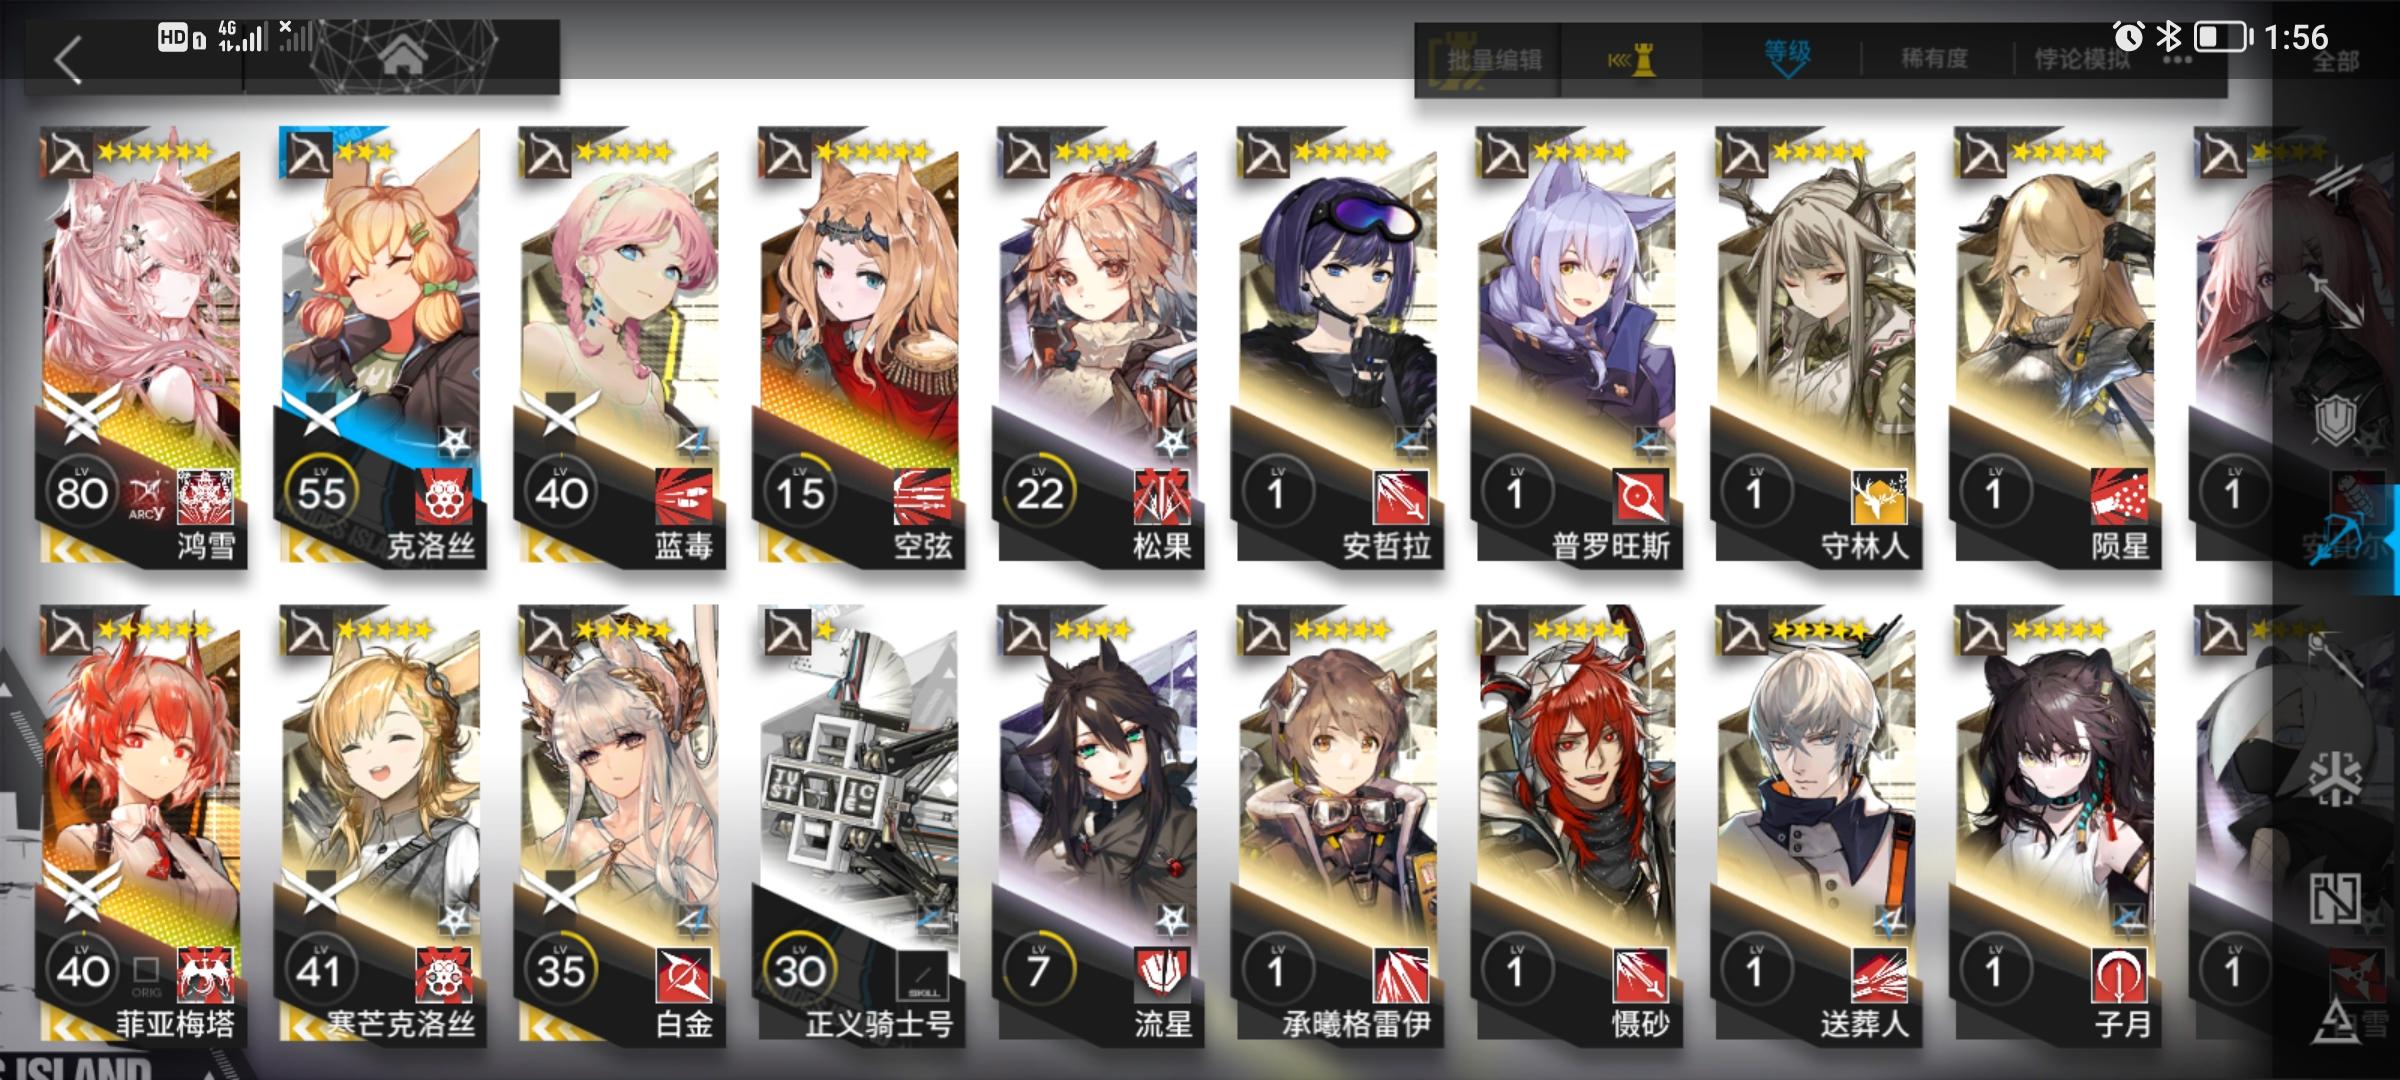Go back with the left arrow

pyautogui.click(x=68, y=60)
